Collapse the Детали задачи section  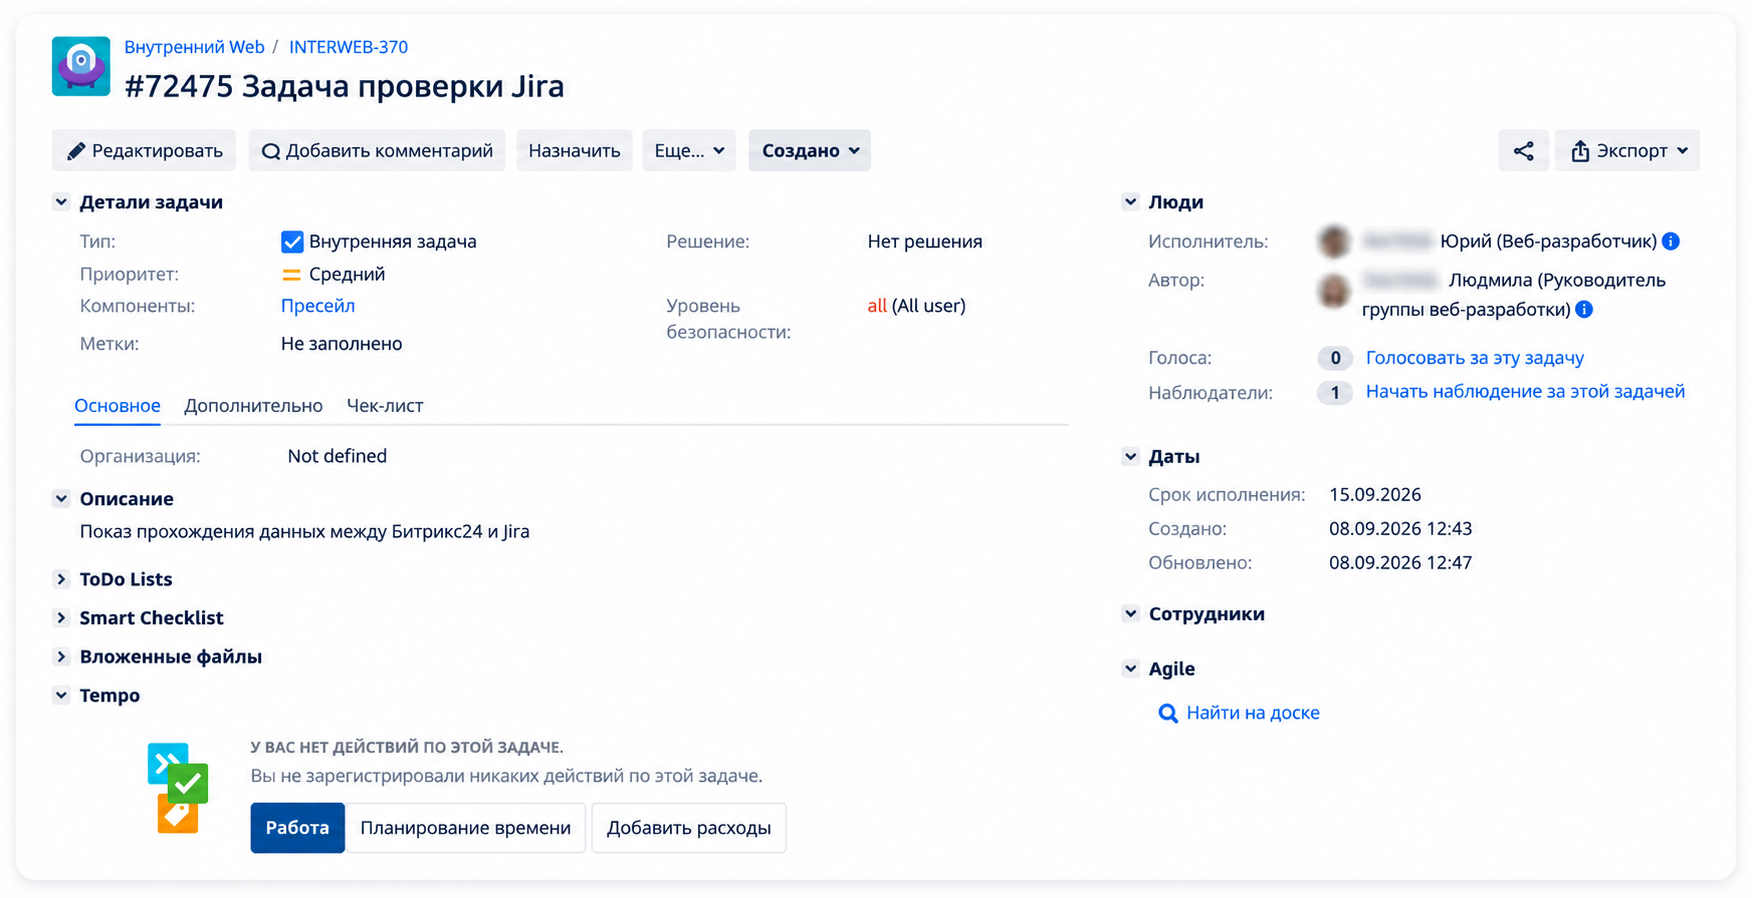click(x=61, y=202)
